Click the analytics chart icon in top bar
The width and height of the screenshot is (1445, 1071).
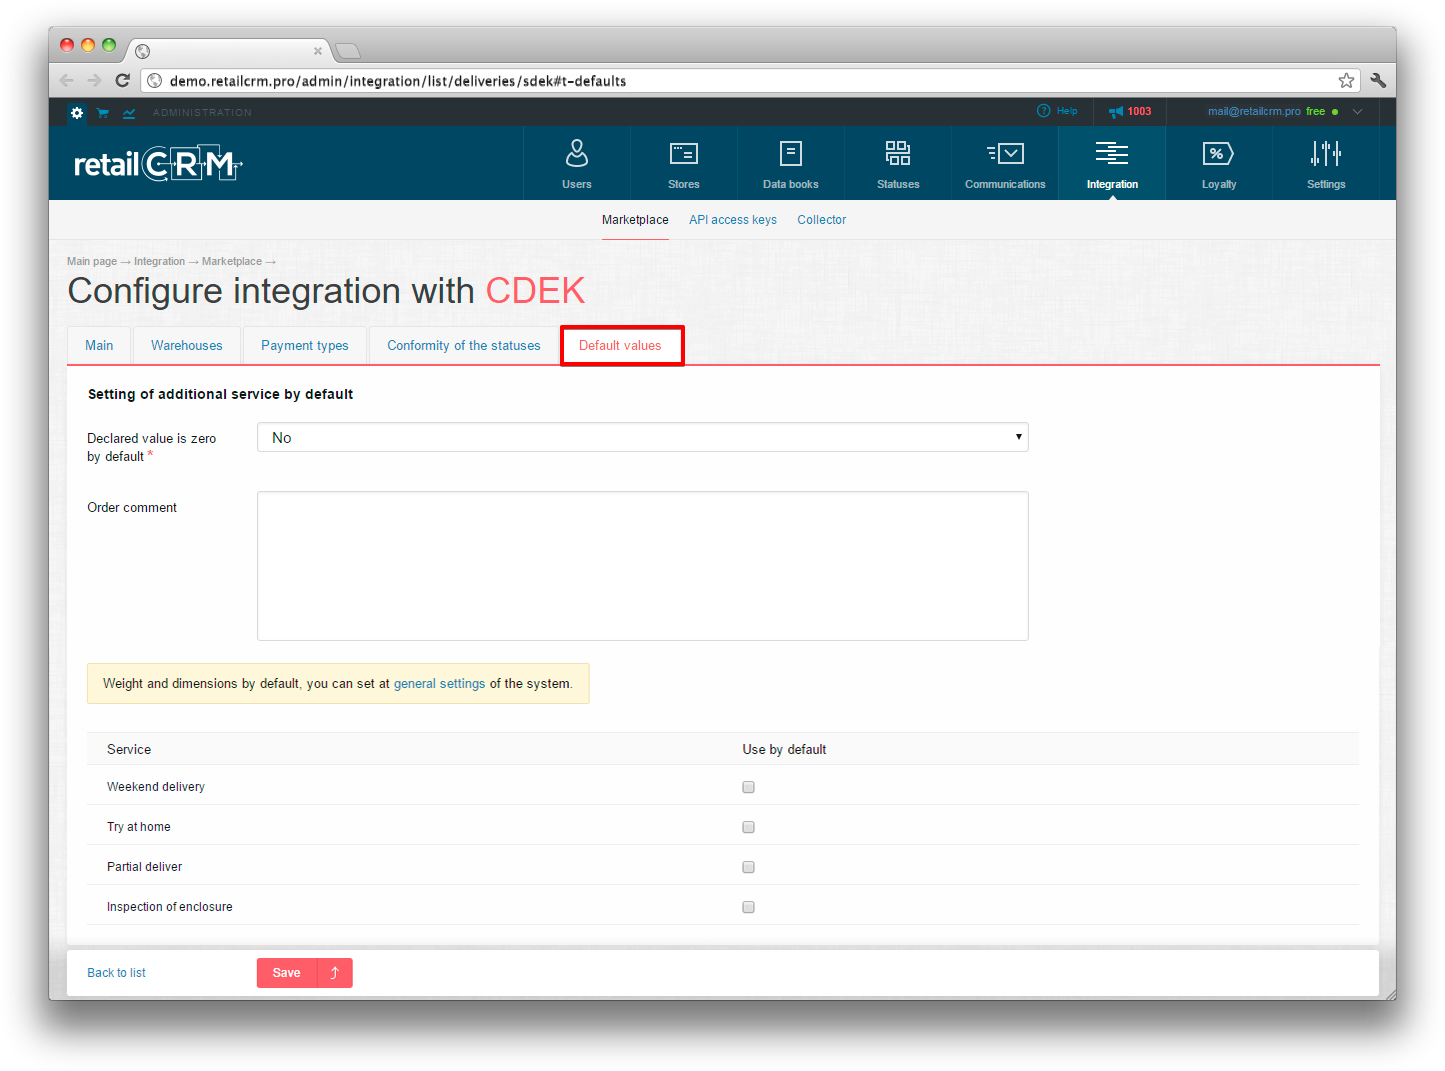point(129,113)
